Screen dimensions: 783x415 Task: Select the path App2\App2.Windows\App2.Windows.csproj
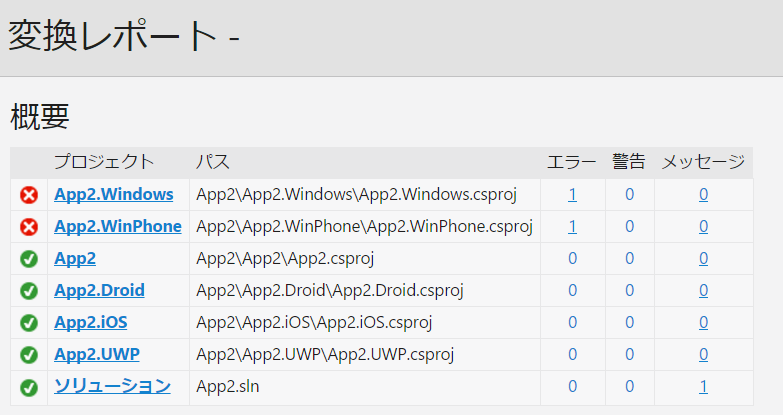click(357, 194)
